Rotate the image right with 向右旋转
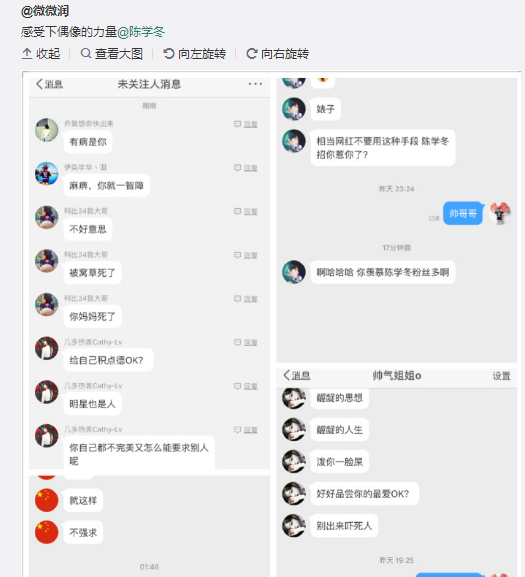This screenshot has width=525, height=577. 278,54
